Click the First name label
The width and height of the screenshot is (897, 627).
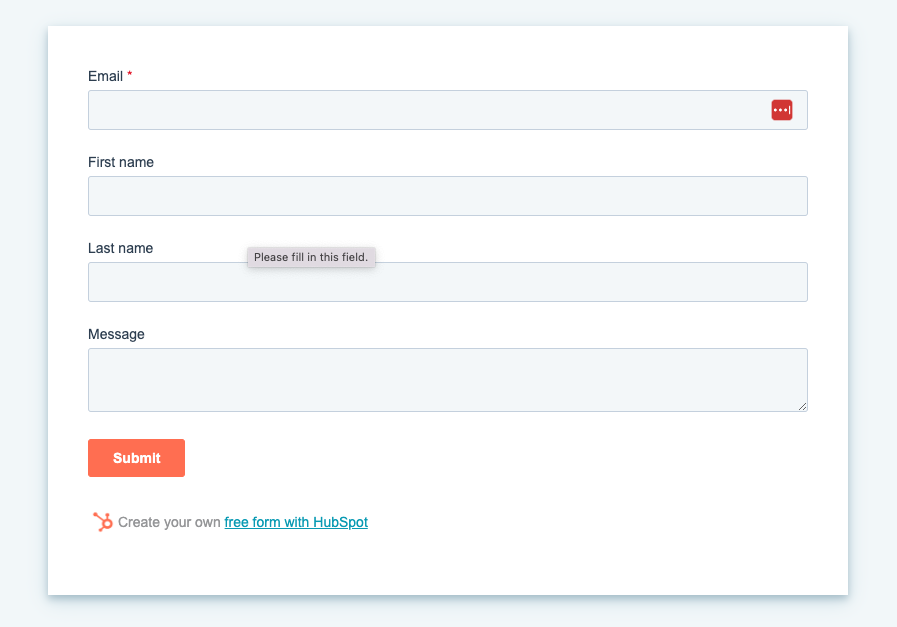click(x=121, y=162)
